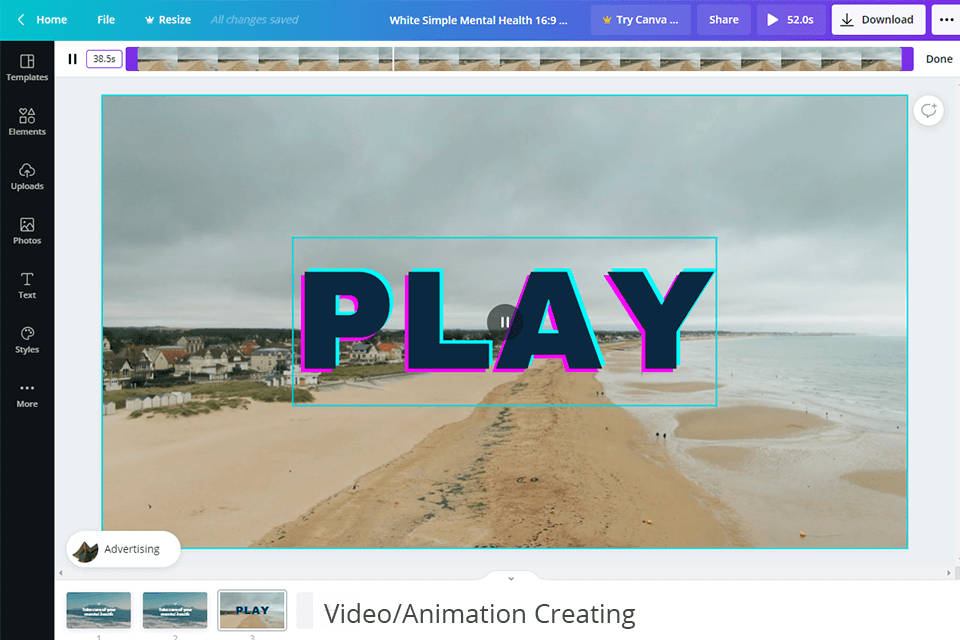
Task: Click the left purple trim handle
Action: (x=132, y=59)
